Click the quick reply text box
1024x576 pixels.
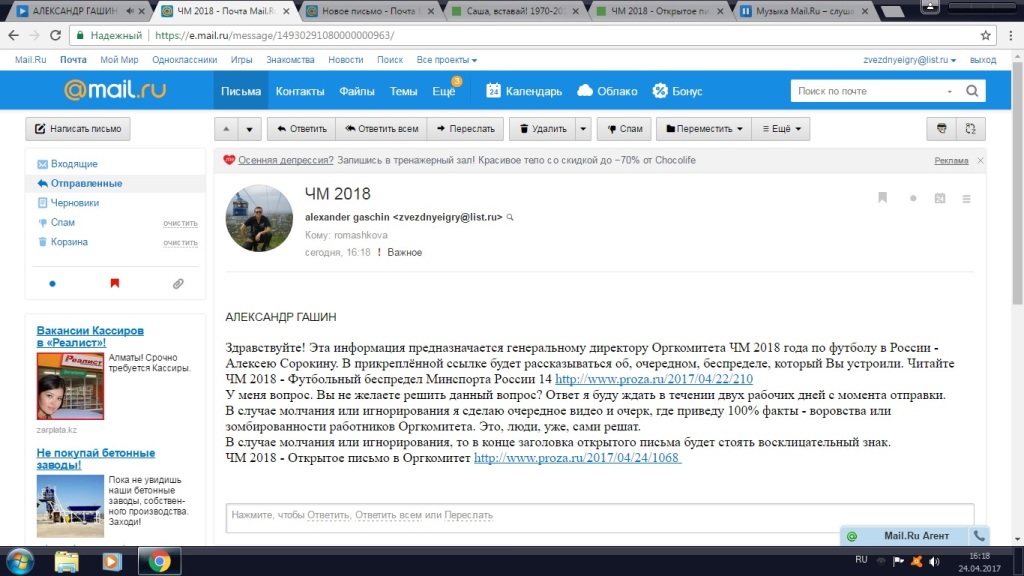(600, 517)
